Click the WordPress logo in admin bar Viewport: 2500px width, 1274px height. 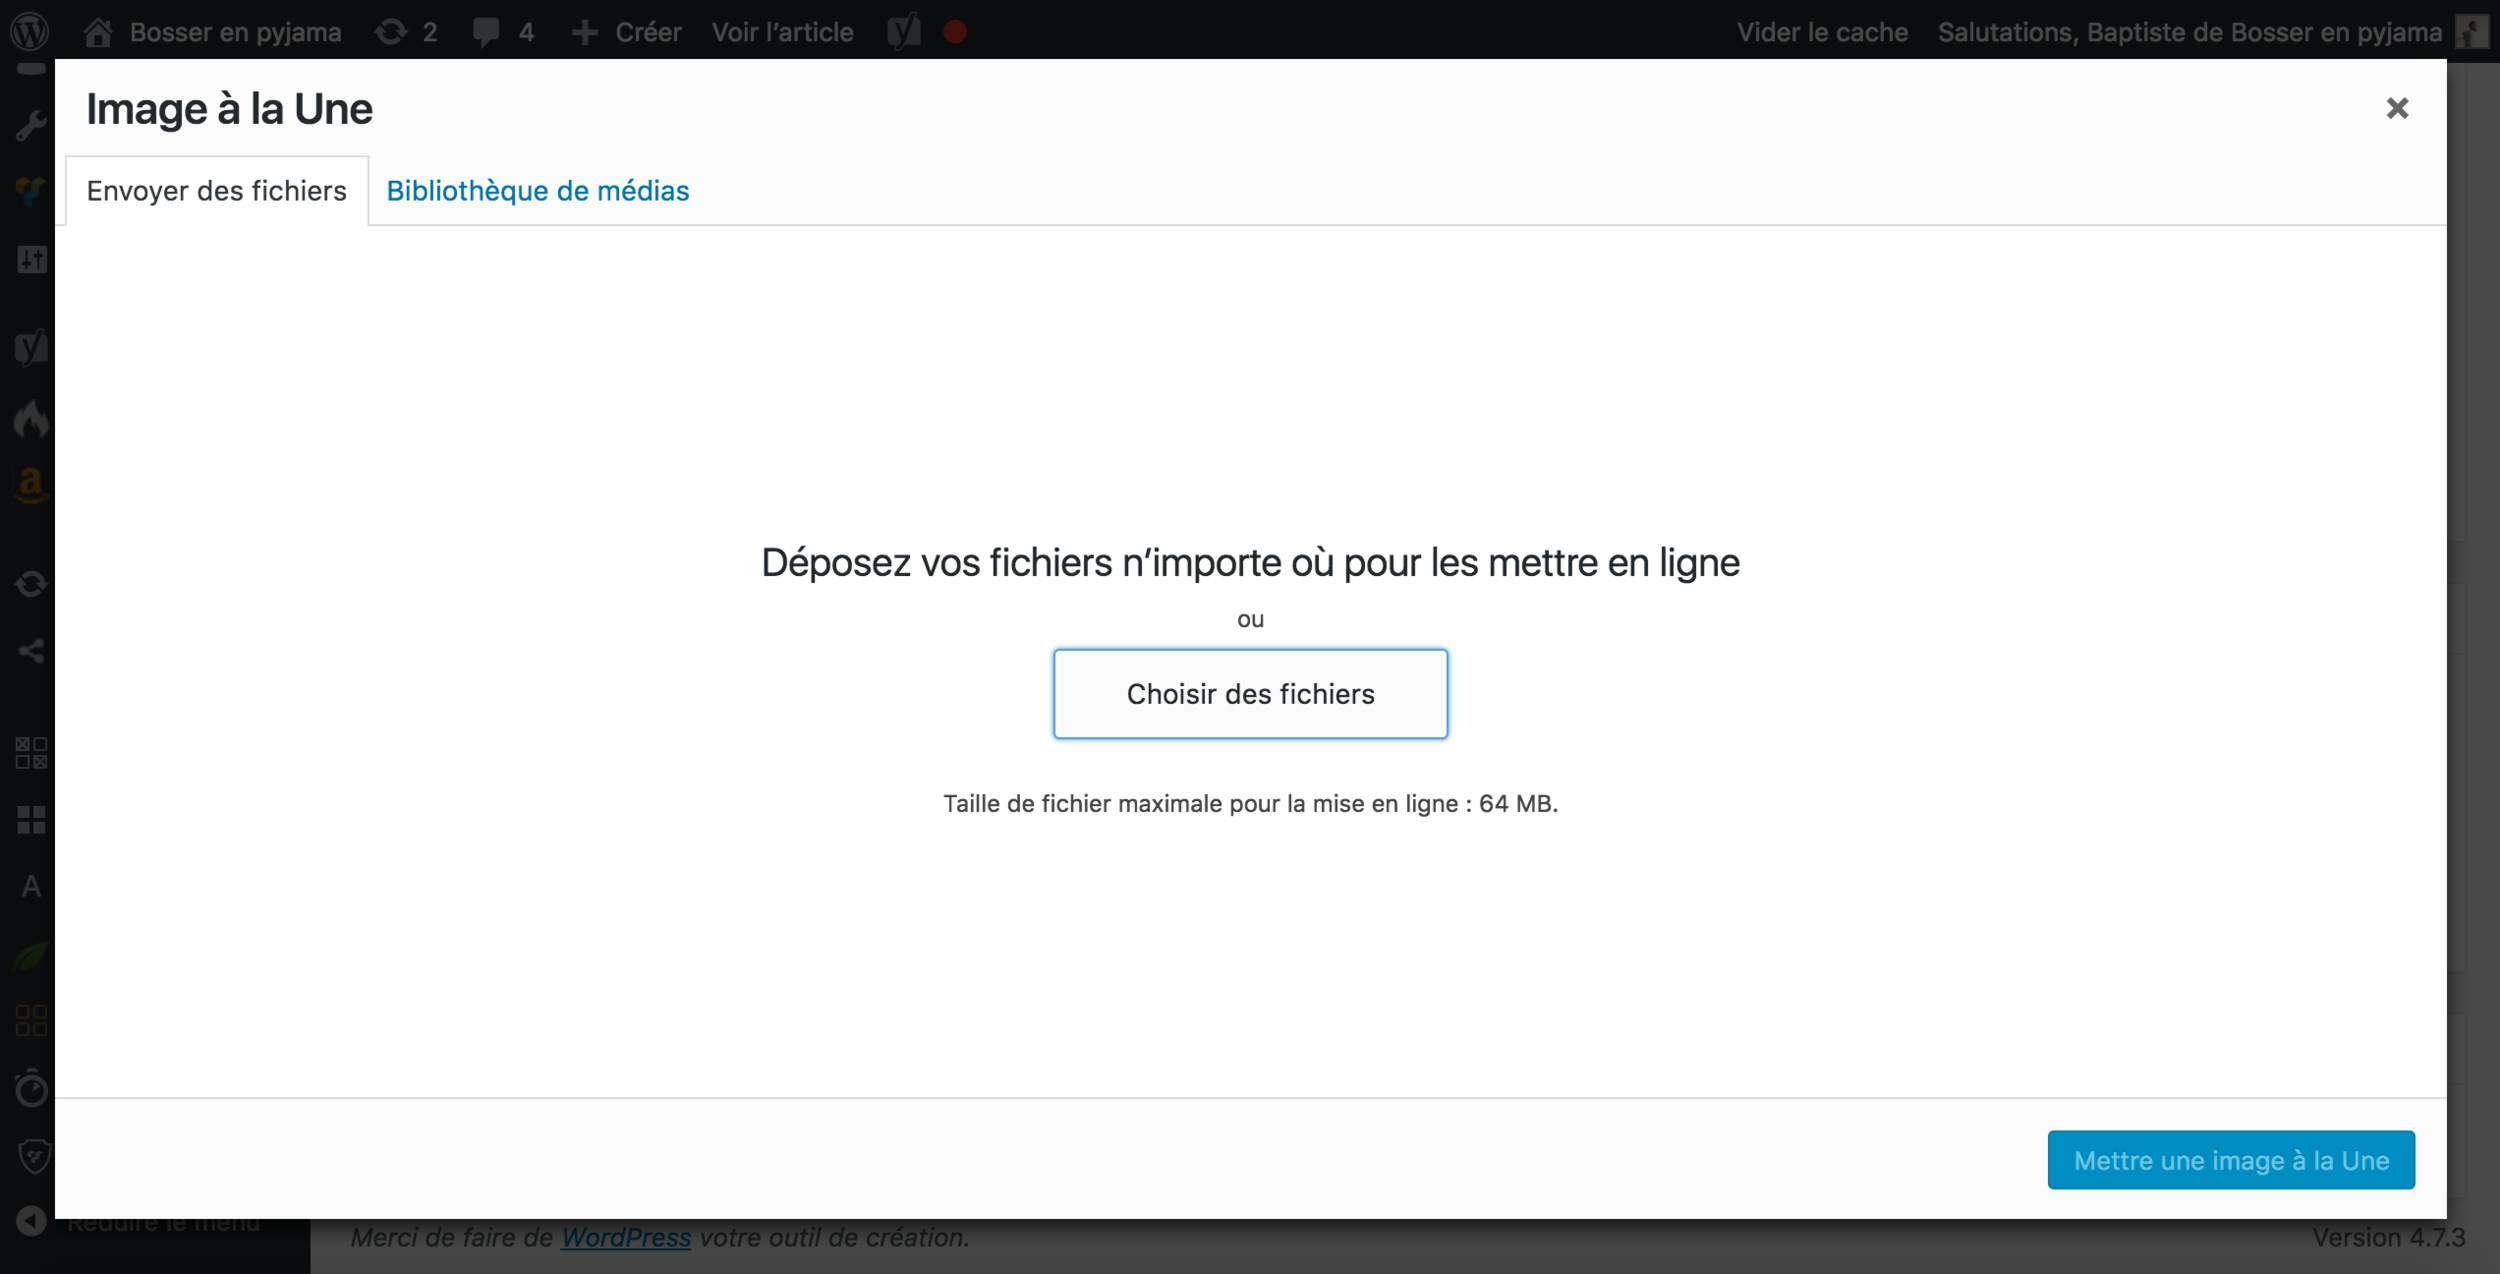point(30,31)
